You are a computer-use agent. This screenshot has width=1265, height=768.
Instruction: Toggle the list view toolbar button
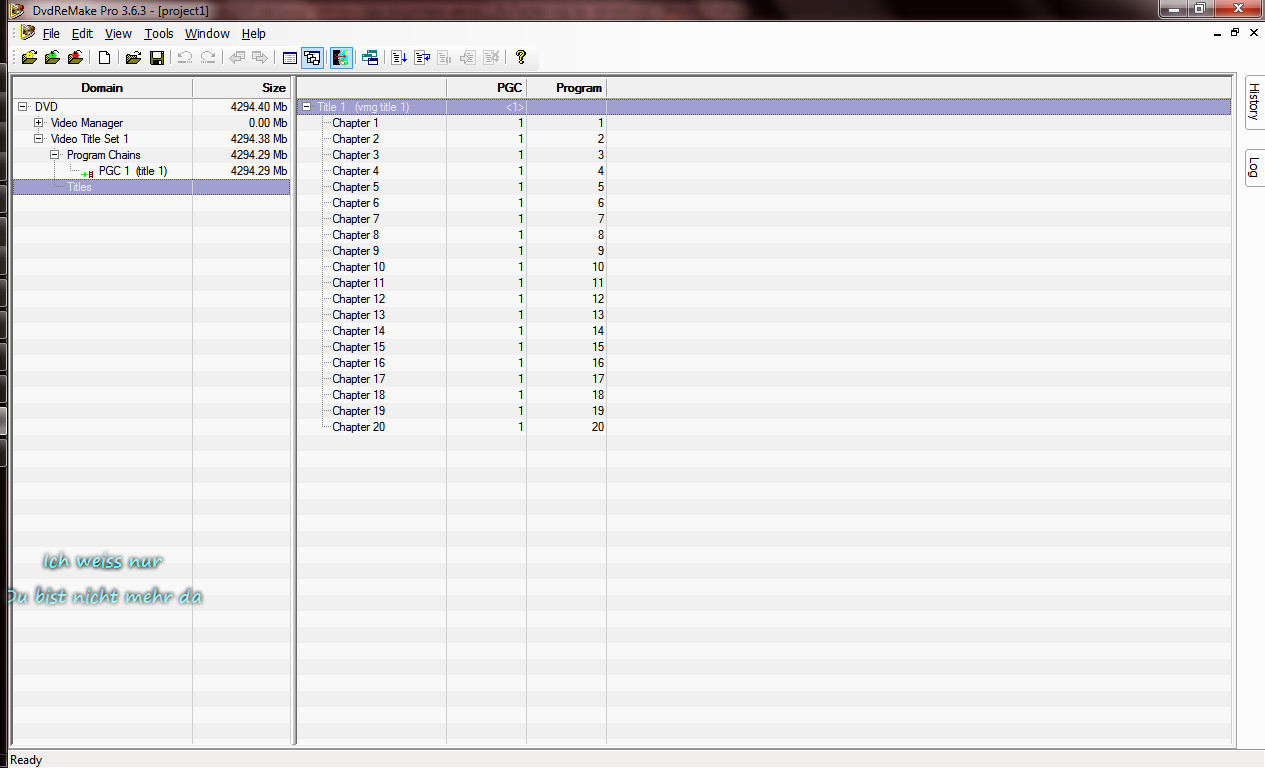click(290, 58)
